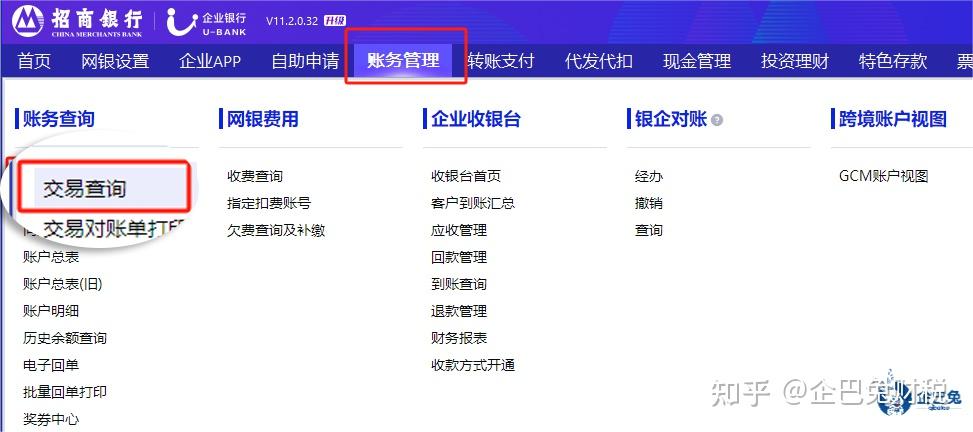Open 账户总表(旧) link

click(x=63, y=284)
